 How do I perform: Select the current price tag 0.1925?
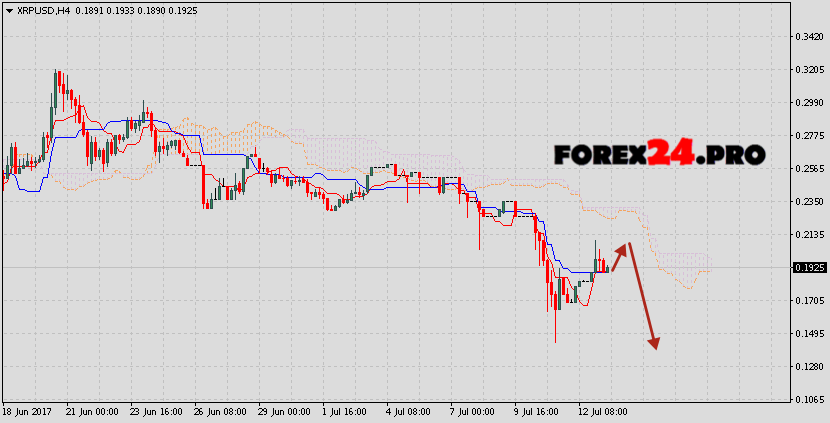809,268
